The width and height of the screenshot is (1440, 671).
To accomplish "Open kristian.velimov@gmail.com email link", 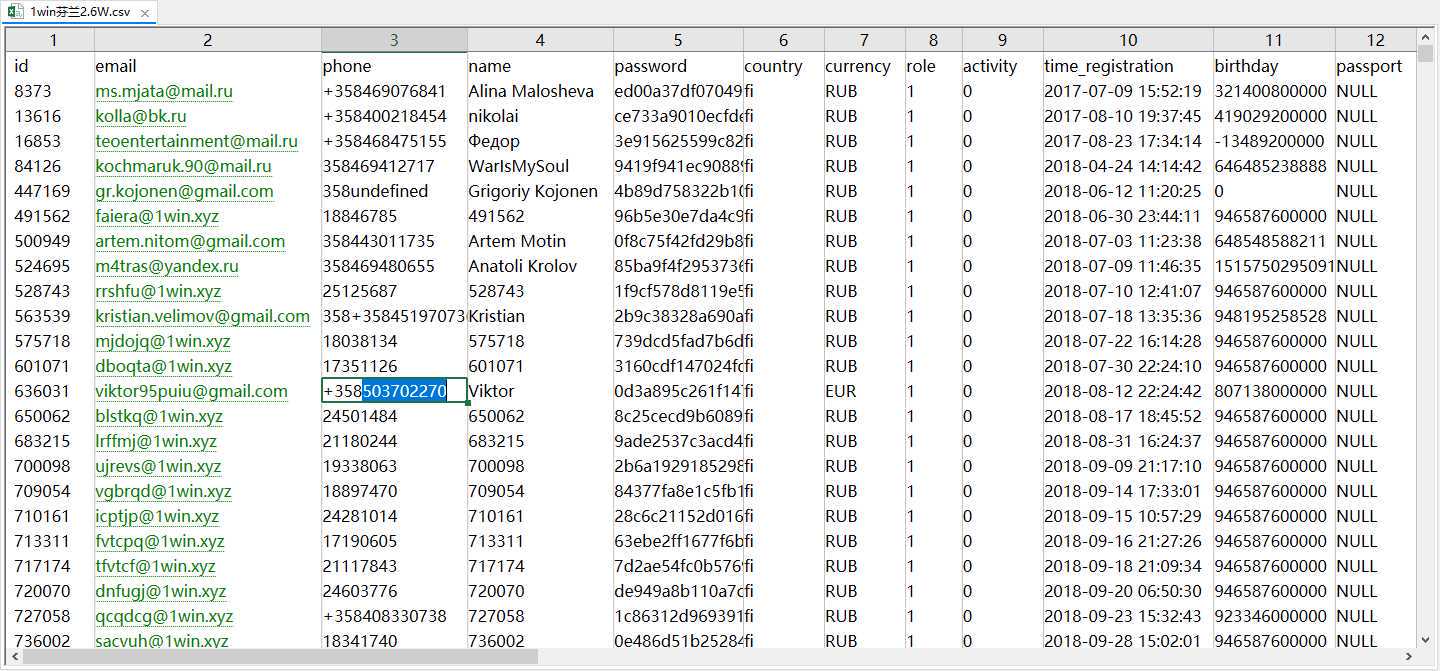I will click(203, 316).
